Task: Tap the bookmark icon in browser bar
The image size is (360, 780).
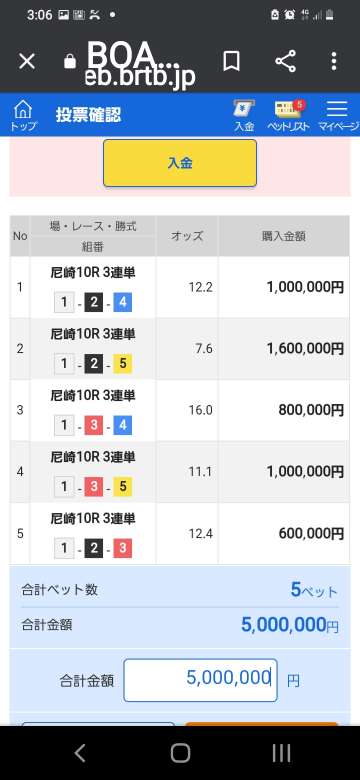Action: [x=231, y=62]
